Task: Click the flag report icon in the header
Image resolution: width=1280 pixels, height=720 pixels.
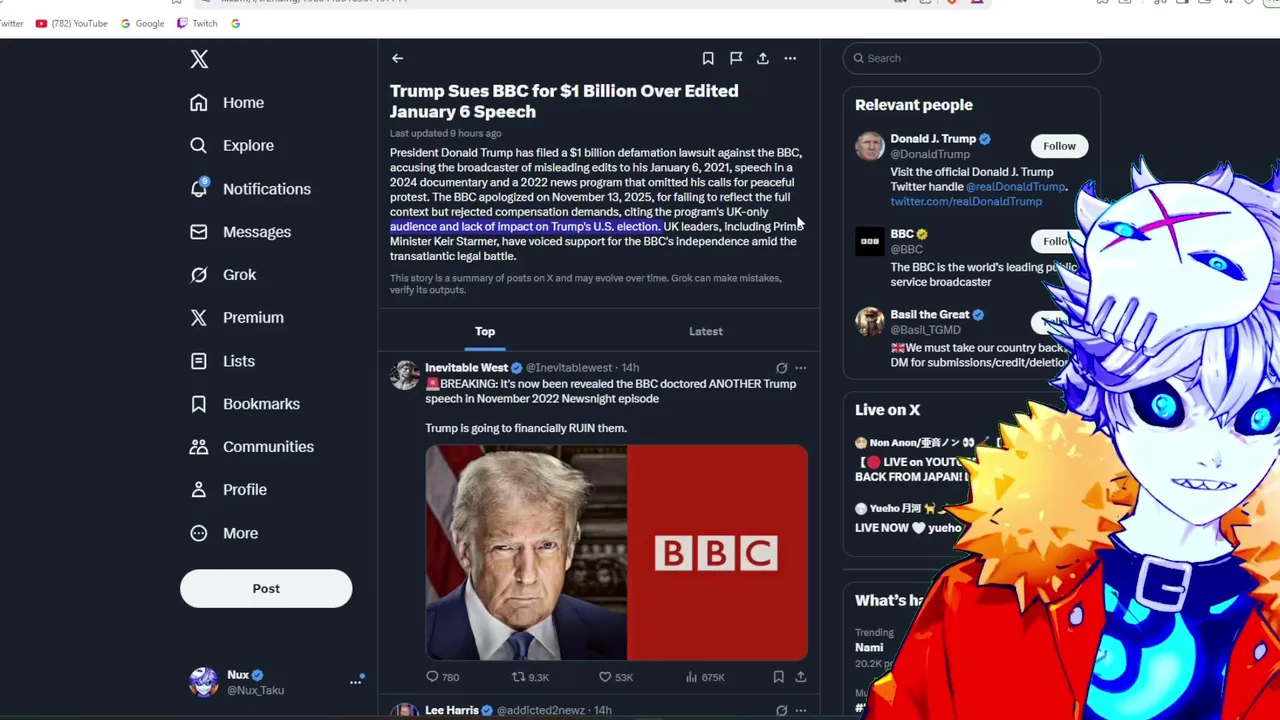Action: [736, 59]
